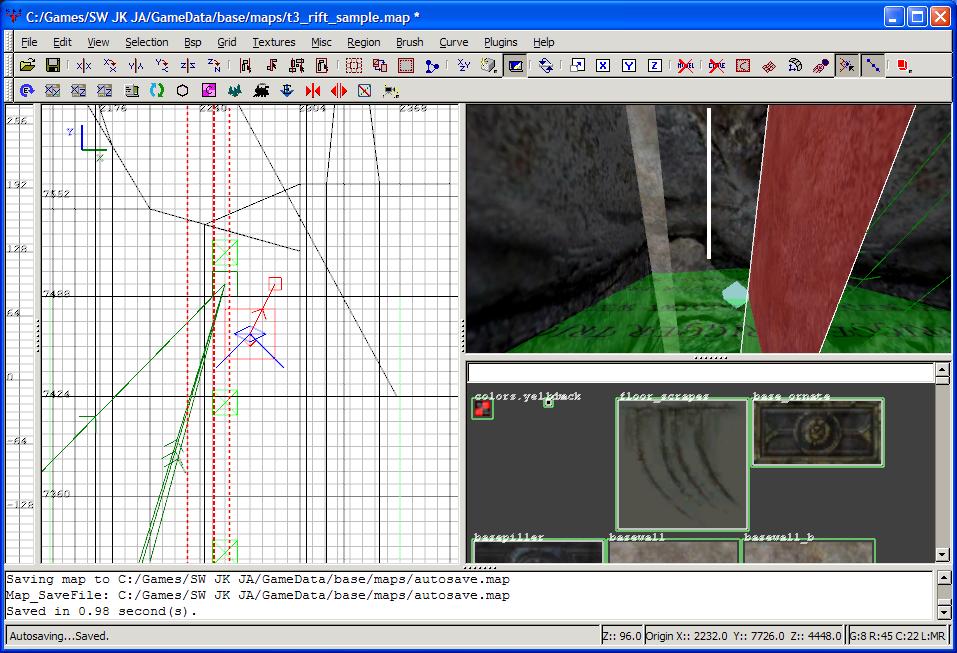Open the Selection menu
The height and width of the screenshot is (653, 957).
(146, 42)
